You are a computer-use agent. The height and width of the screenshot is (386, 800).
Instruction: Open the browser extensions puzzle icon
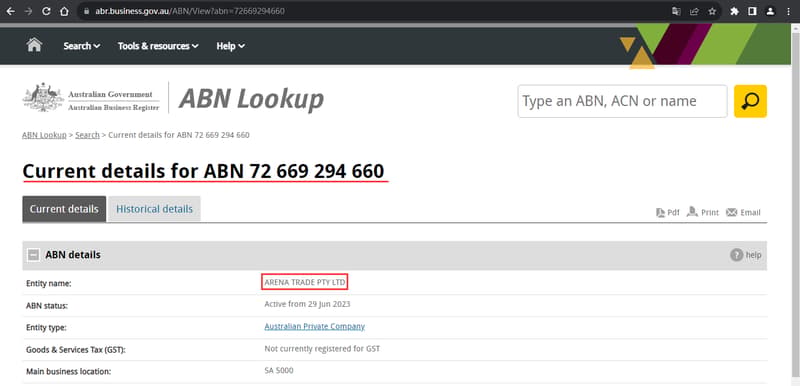click(x=734, y=11)
